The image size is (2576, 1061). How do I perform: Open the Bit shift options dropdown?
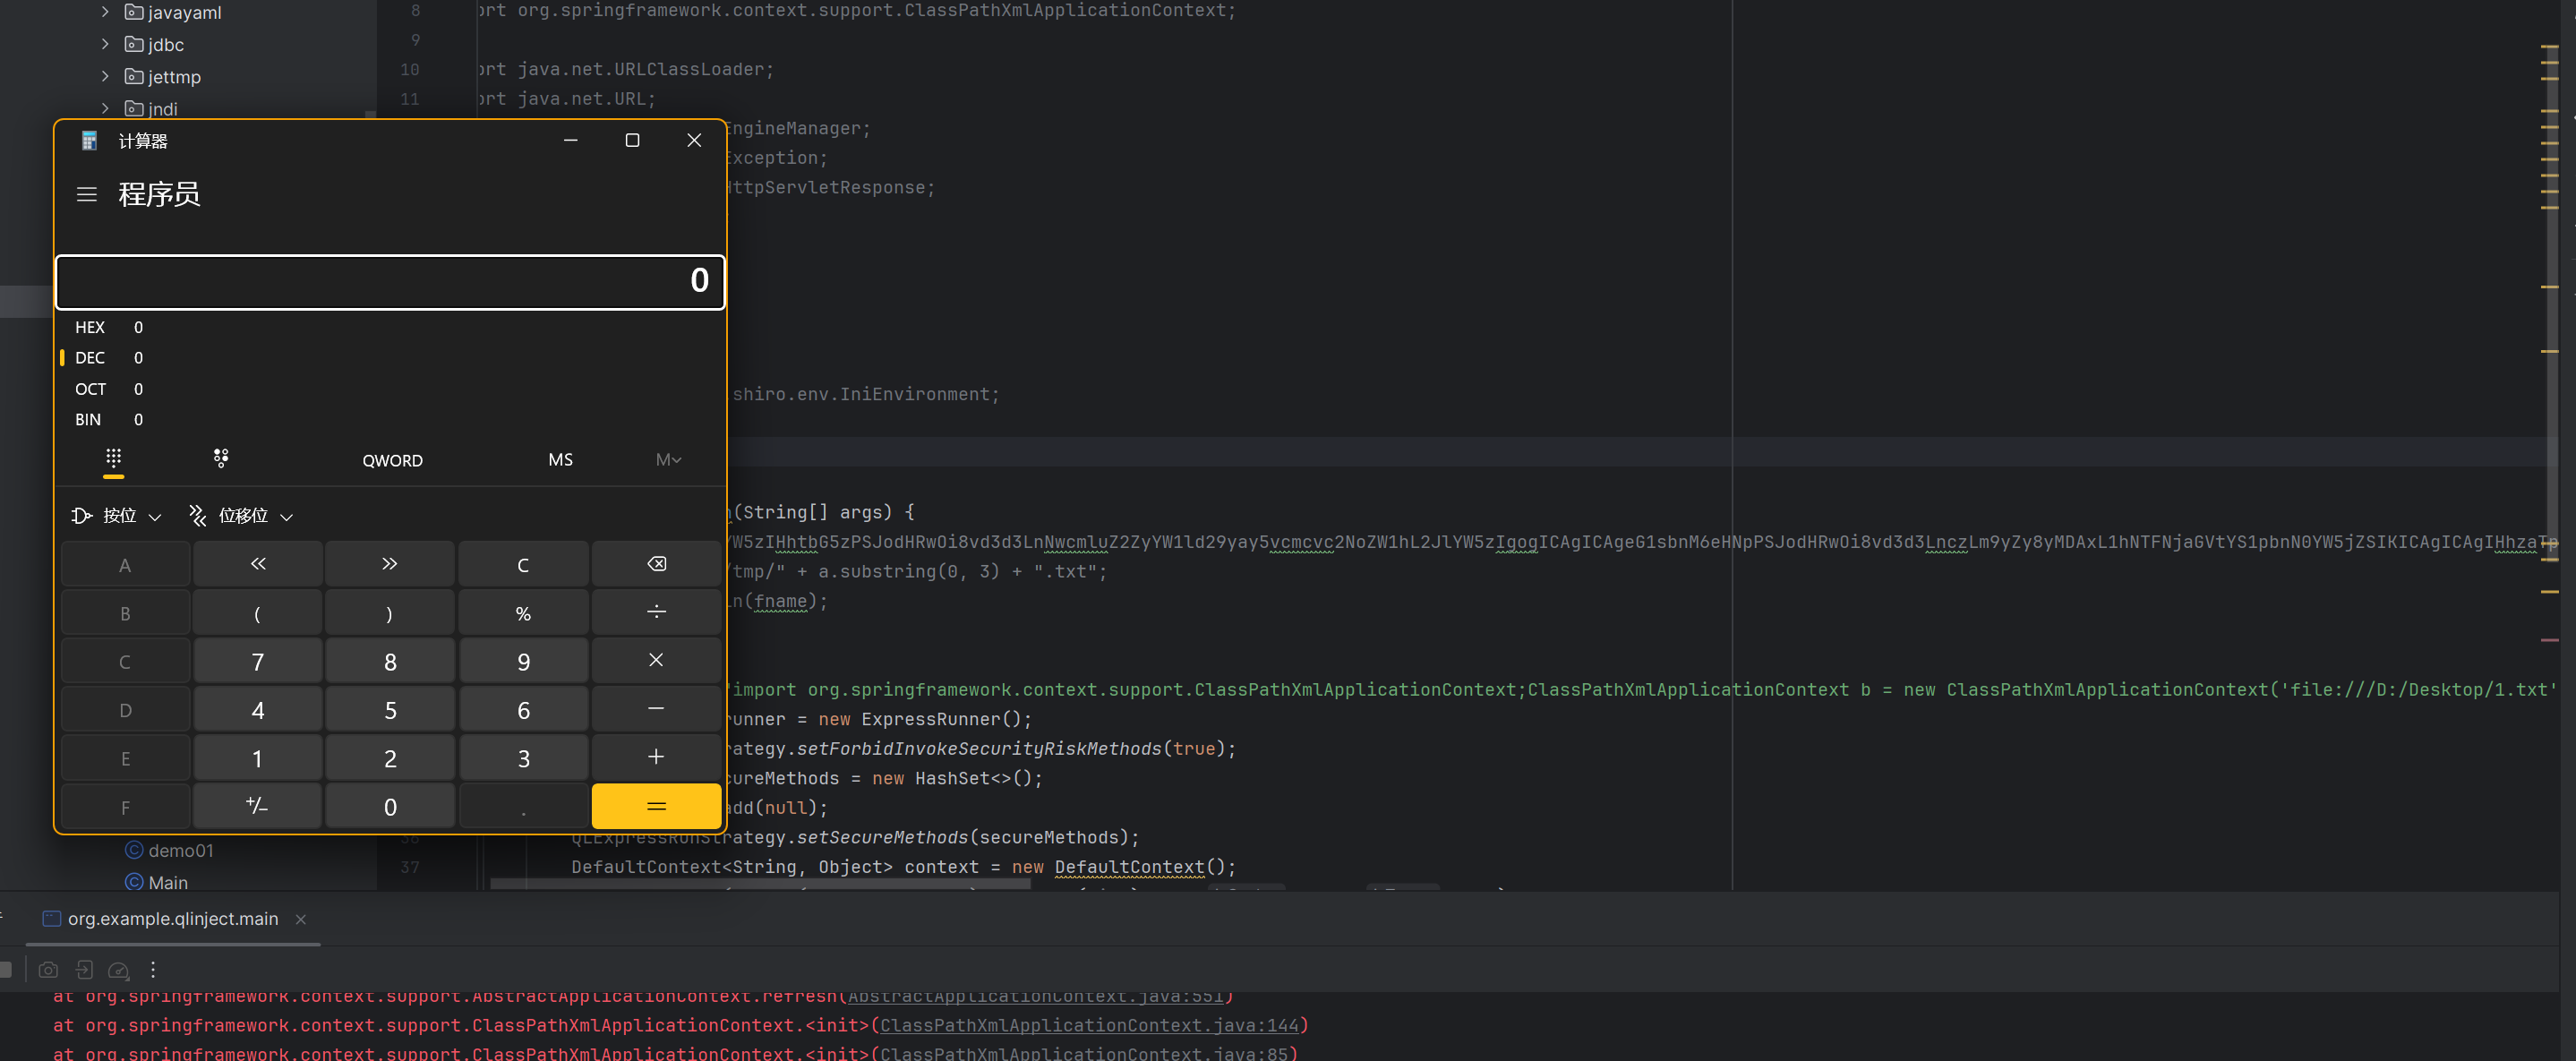pos(241,516)
